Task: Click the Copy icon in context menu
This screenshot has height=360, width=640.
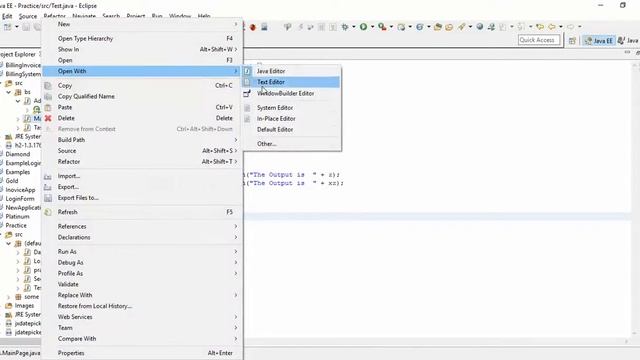Action: pos(48,86)
